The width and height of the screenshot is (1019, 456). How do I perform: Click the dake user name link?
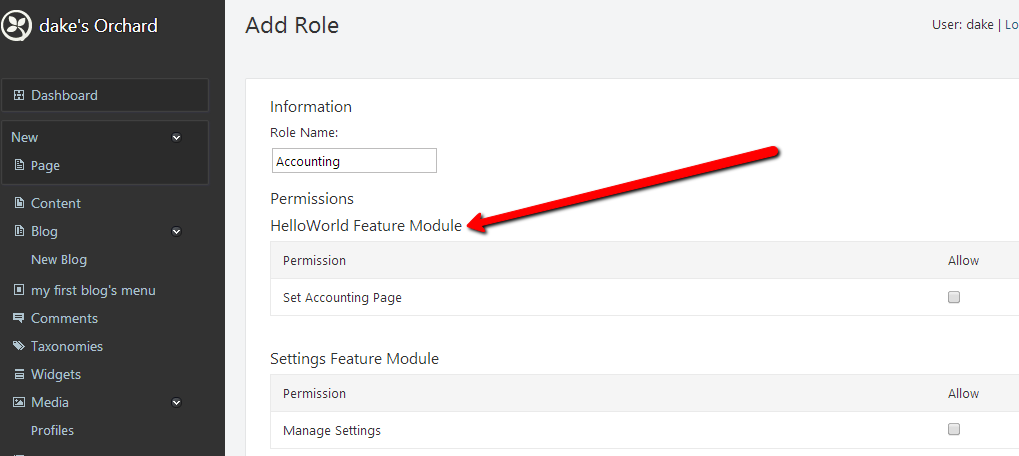[x=979, y=25]
